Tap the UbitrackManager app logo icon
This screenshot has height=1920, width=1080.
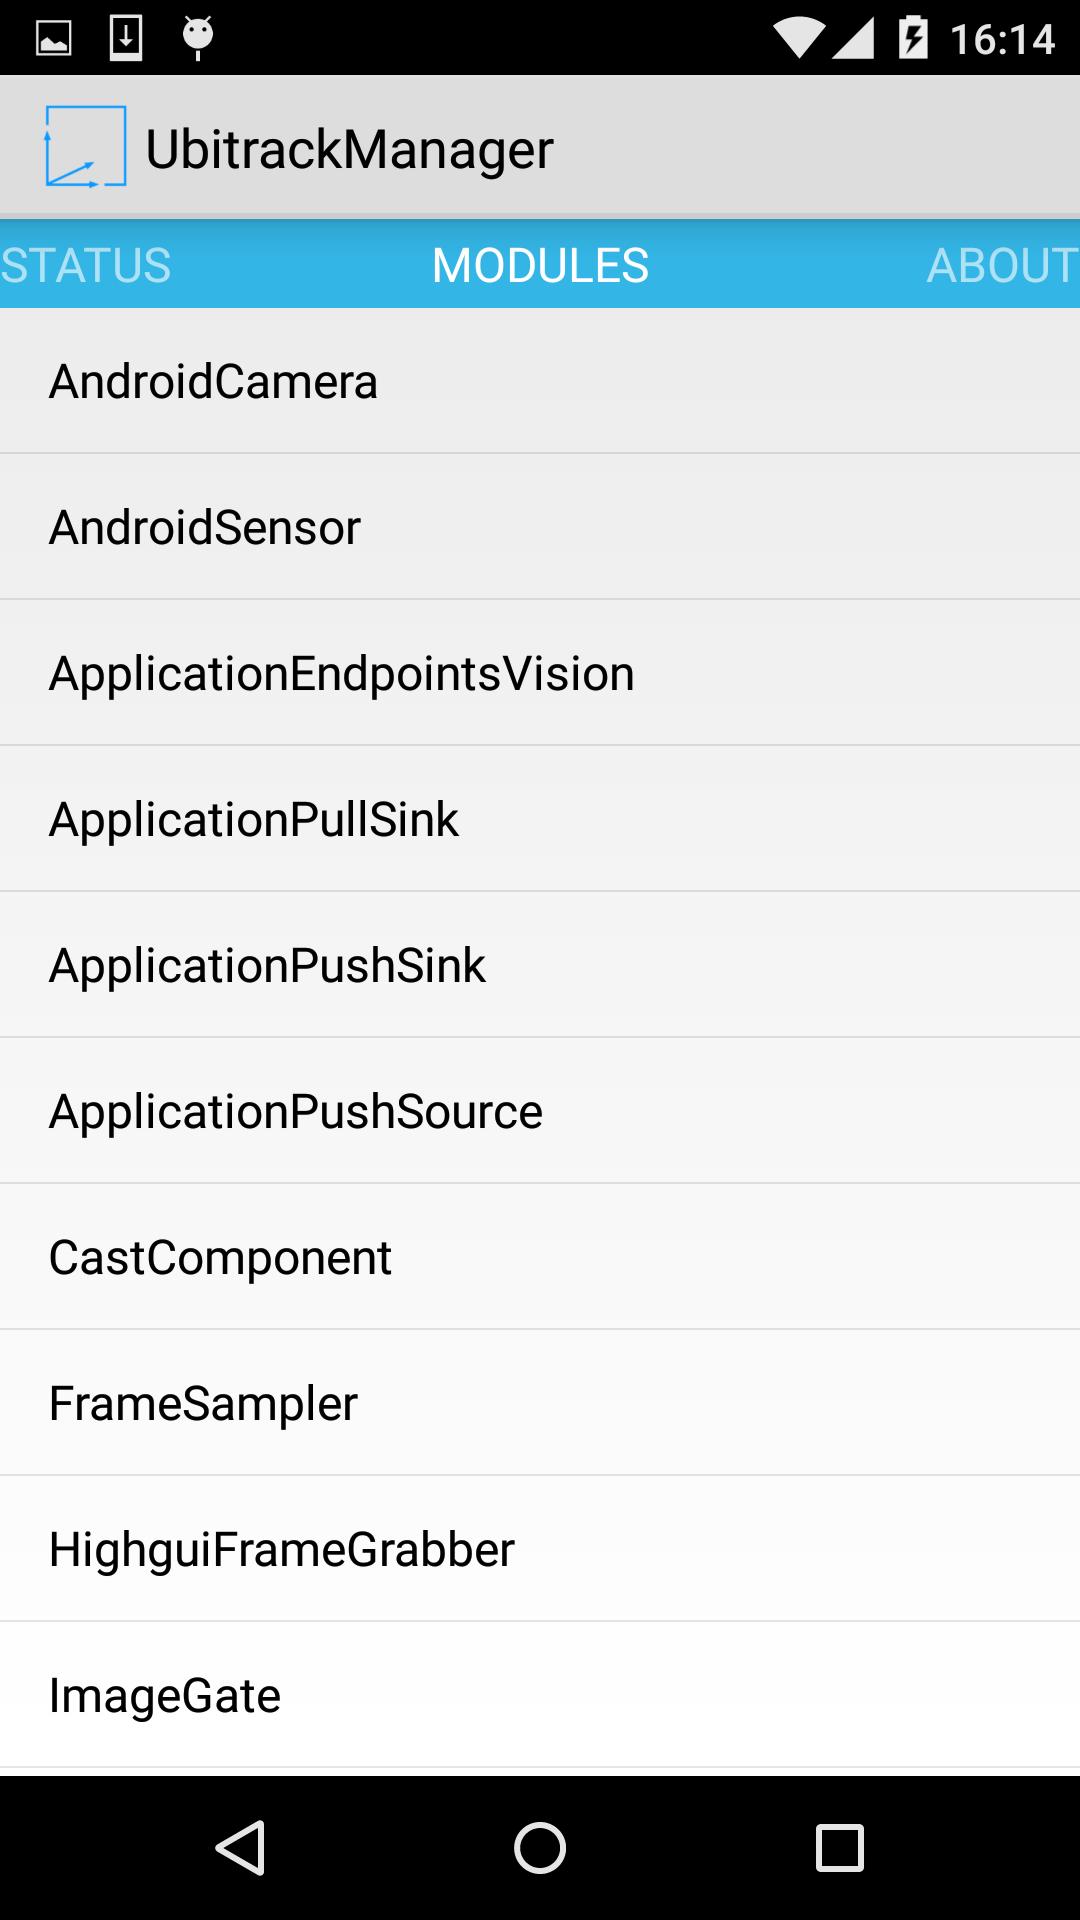[85, 147]
